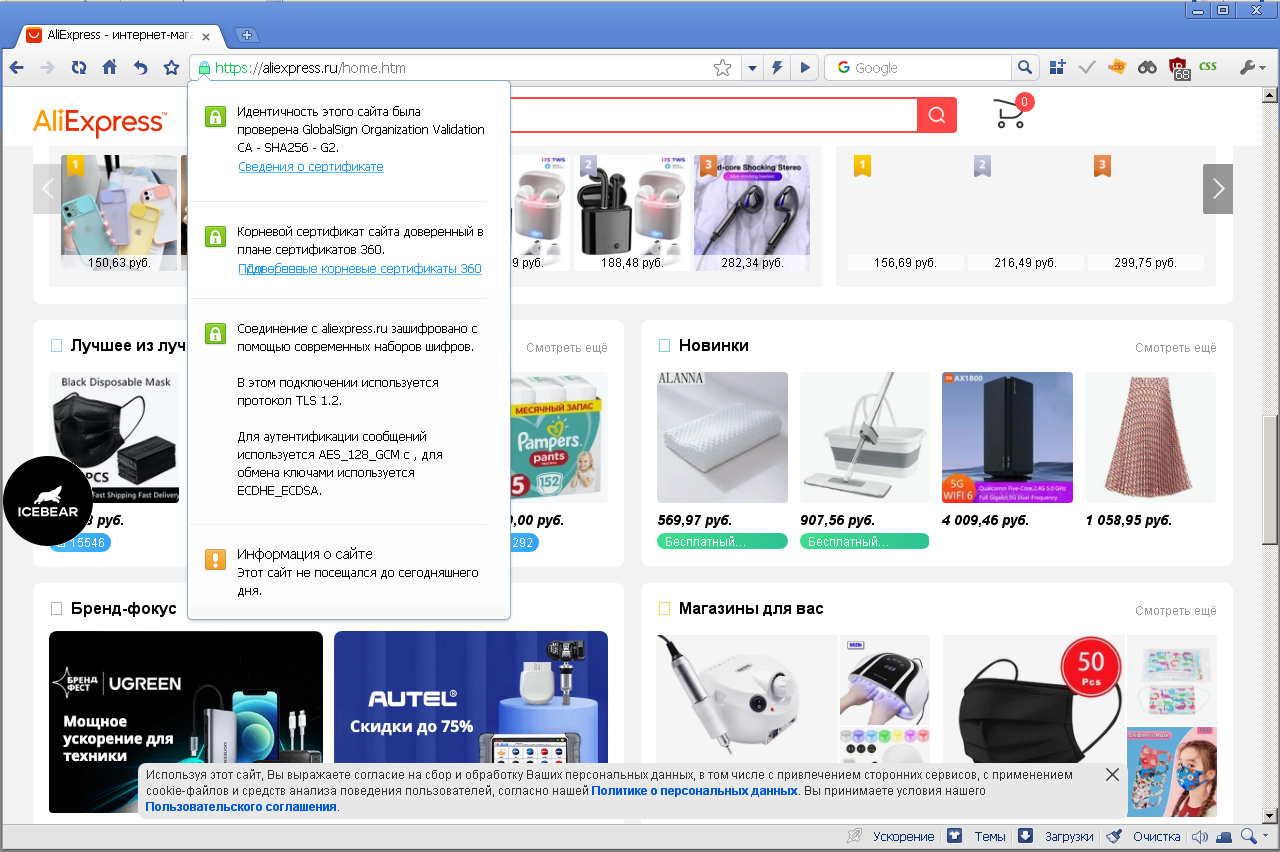The height and width of the screenshot is (852, 1280).
Task: Open the 'Сведения о сертификате' link
Action: (311, 166)
